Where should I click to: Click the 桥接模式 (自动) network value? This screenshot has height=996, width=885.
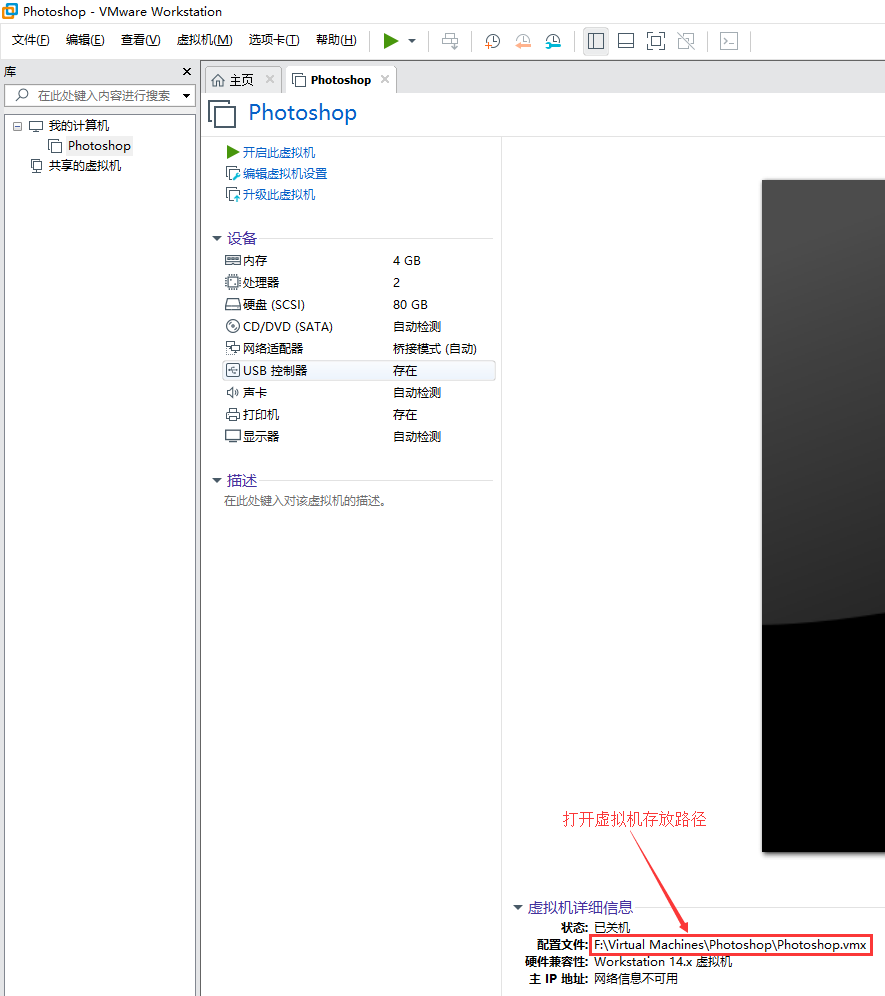pos(435,349)
